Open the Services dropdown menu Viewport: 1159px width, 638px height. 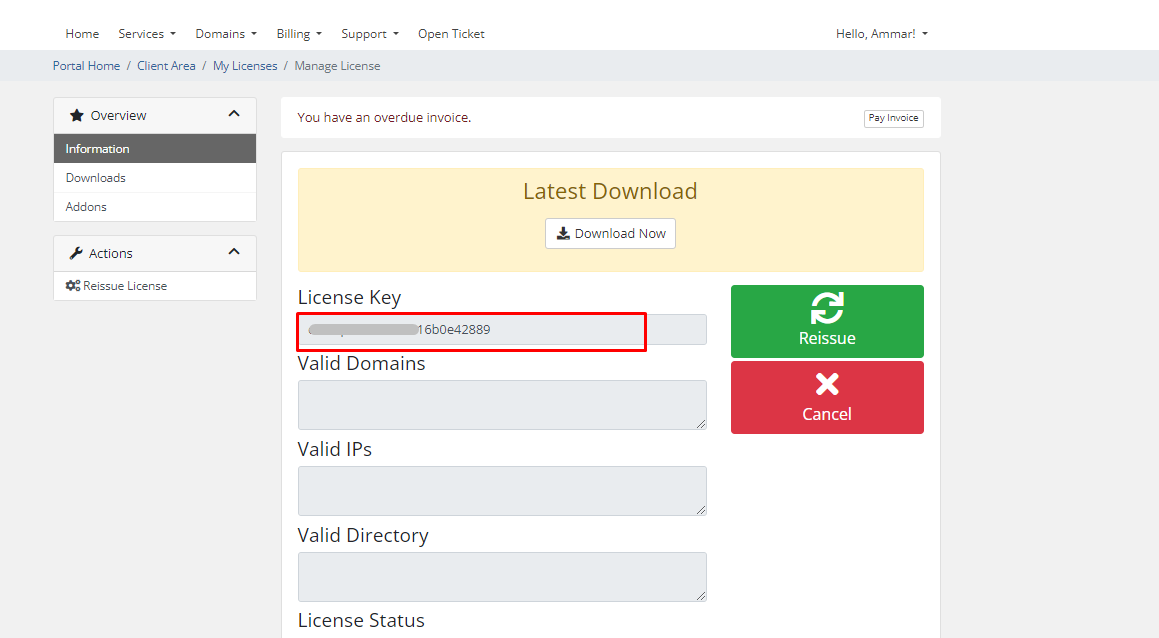[147, 34]
